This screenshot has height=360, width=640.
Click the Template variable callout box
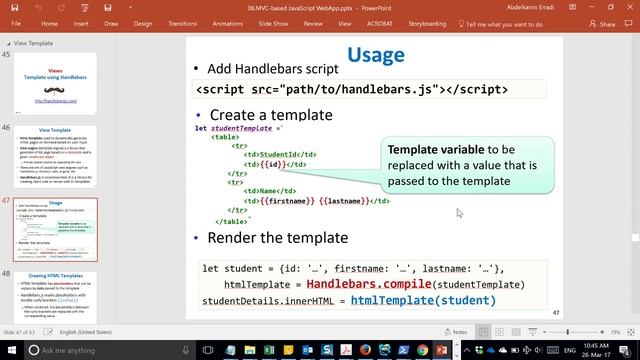pyautogui.click(x=468, y=165)
